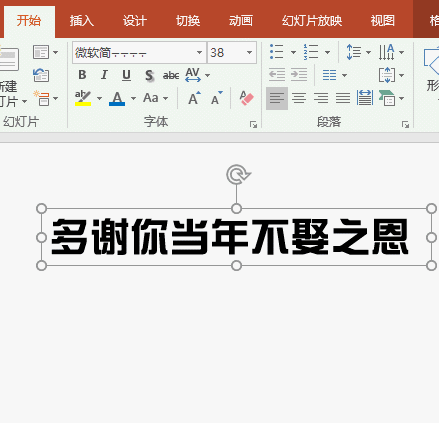
Task: Toggle underline formatting
Action: pos(126,75)
